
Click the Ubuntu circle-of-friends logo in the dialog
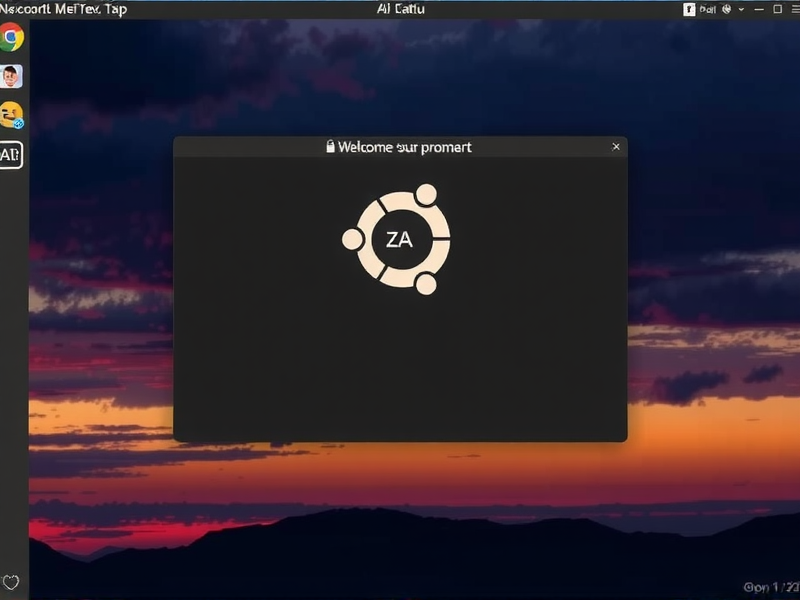(x=399, y=238)
